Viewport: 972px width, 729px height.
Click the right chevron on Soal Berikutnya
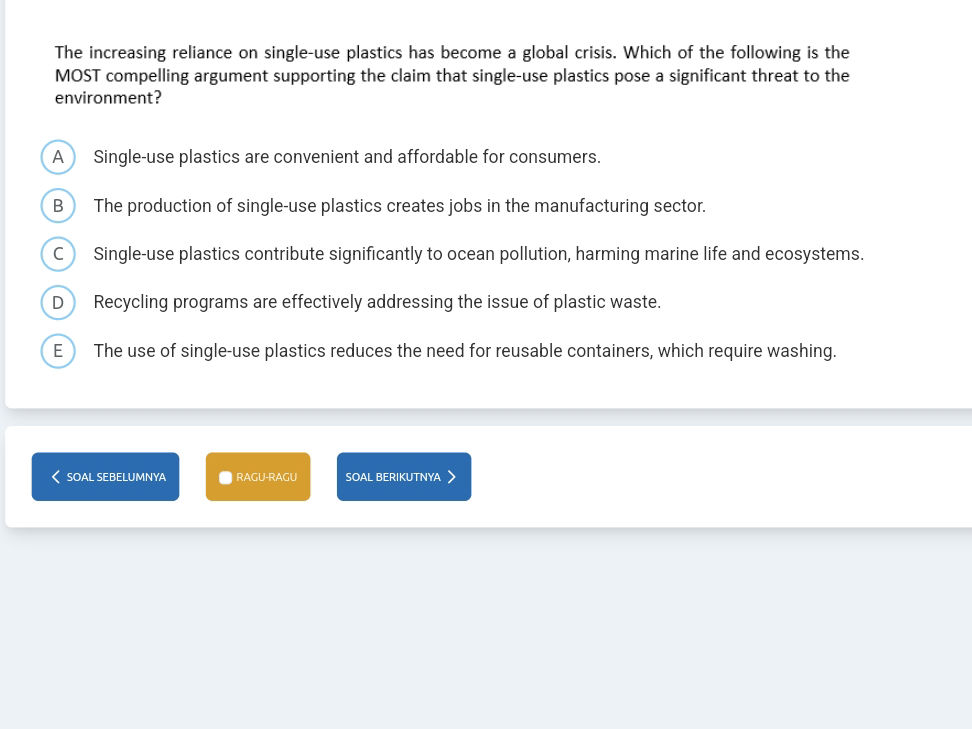coord(452,477)
